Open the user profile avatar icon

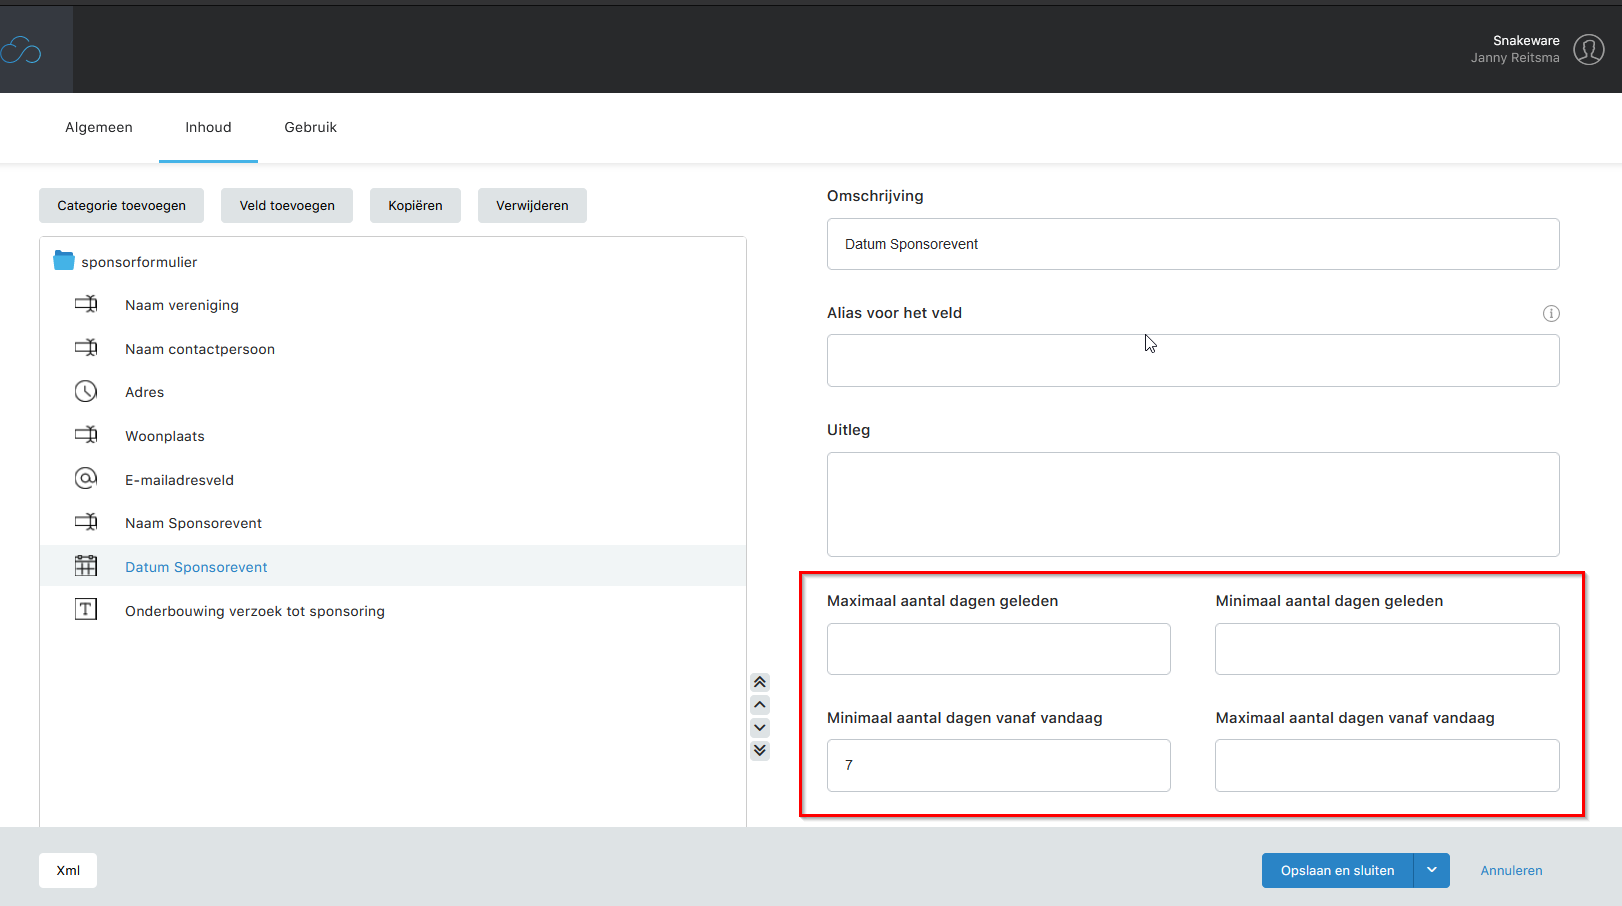1589,49
